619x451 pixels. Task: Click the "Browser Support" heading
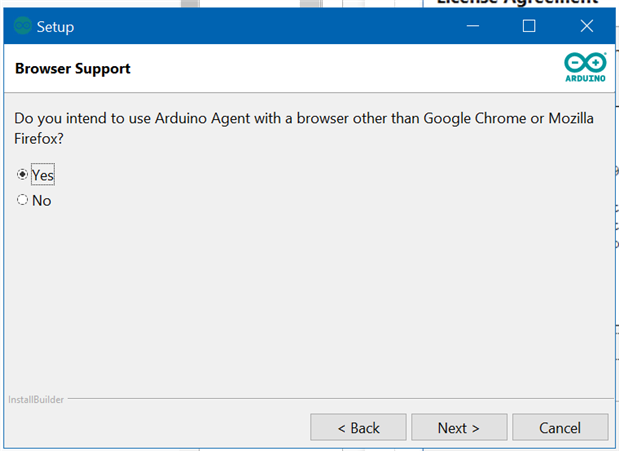(73, 69)
